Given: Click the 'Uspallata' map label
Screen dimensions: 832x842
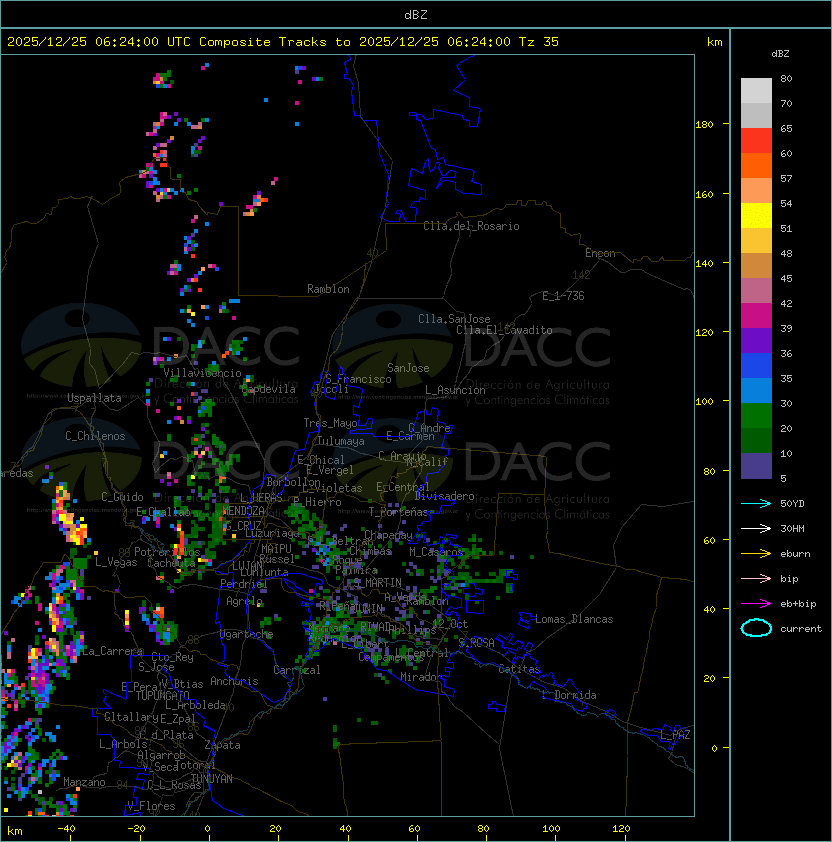Looking at the screenshot, I should [x=94, y=398].
